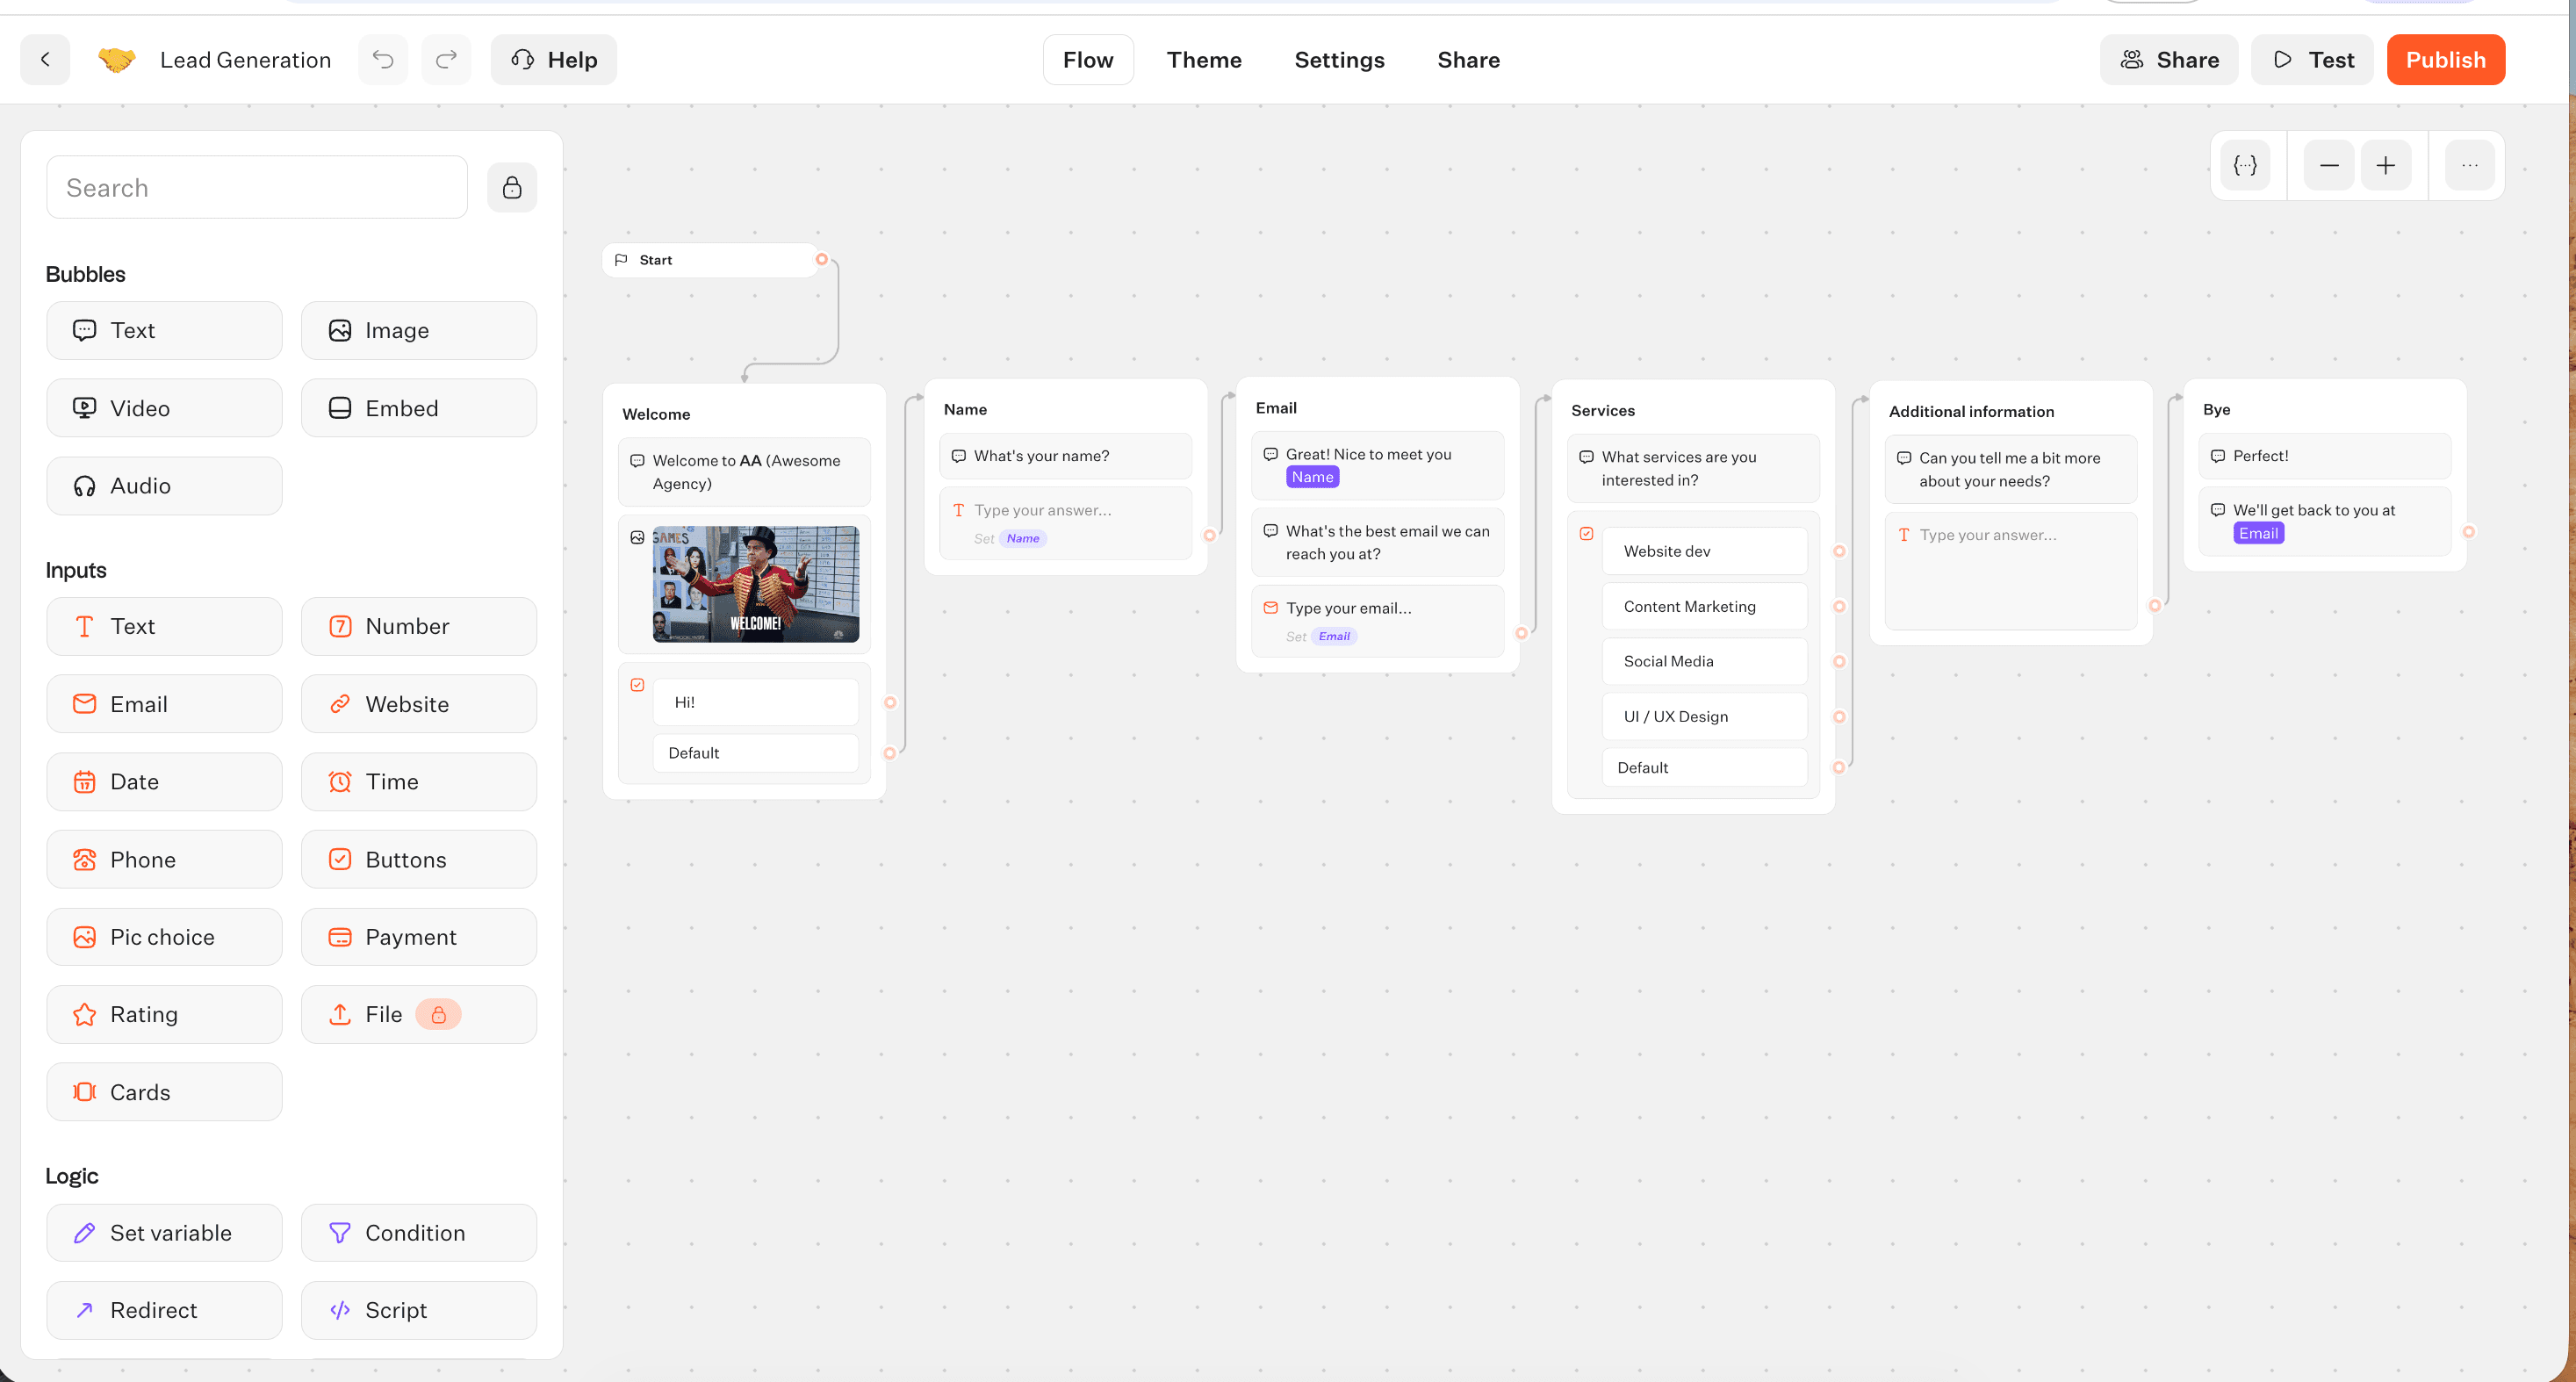Open the variables curly braces panel
The width and height of the screenshot is (2576, 1382).
click(x=2245, y=165)
